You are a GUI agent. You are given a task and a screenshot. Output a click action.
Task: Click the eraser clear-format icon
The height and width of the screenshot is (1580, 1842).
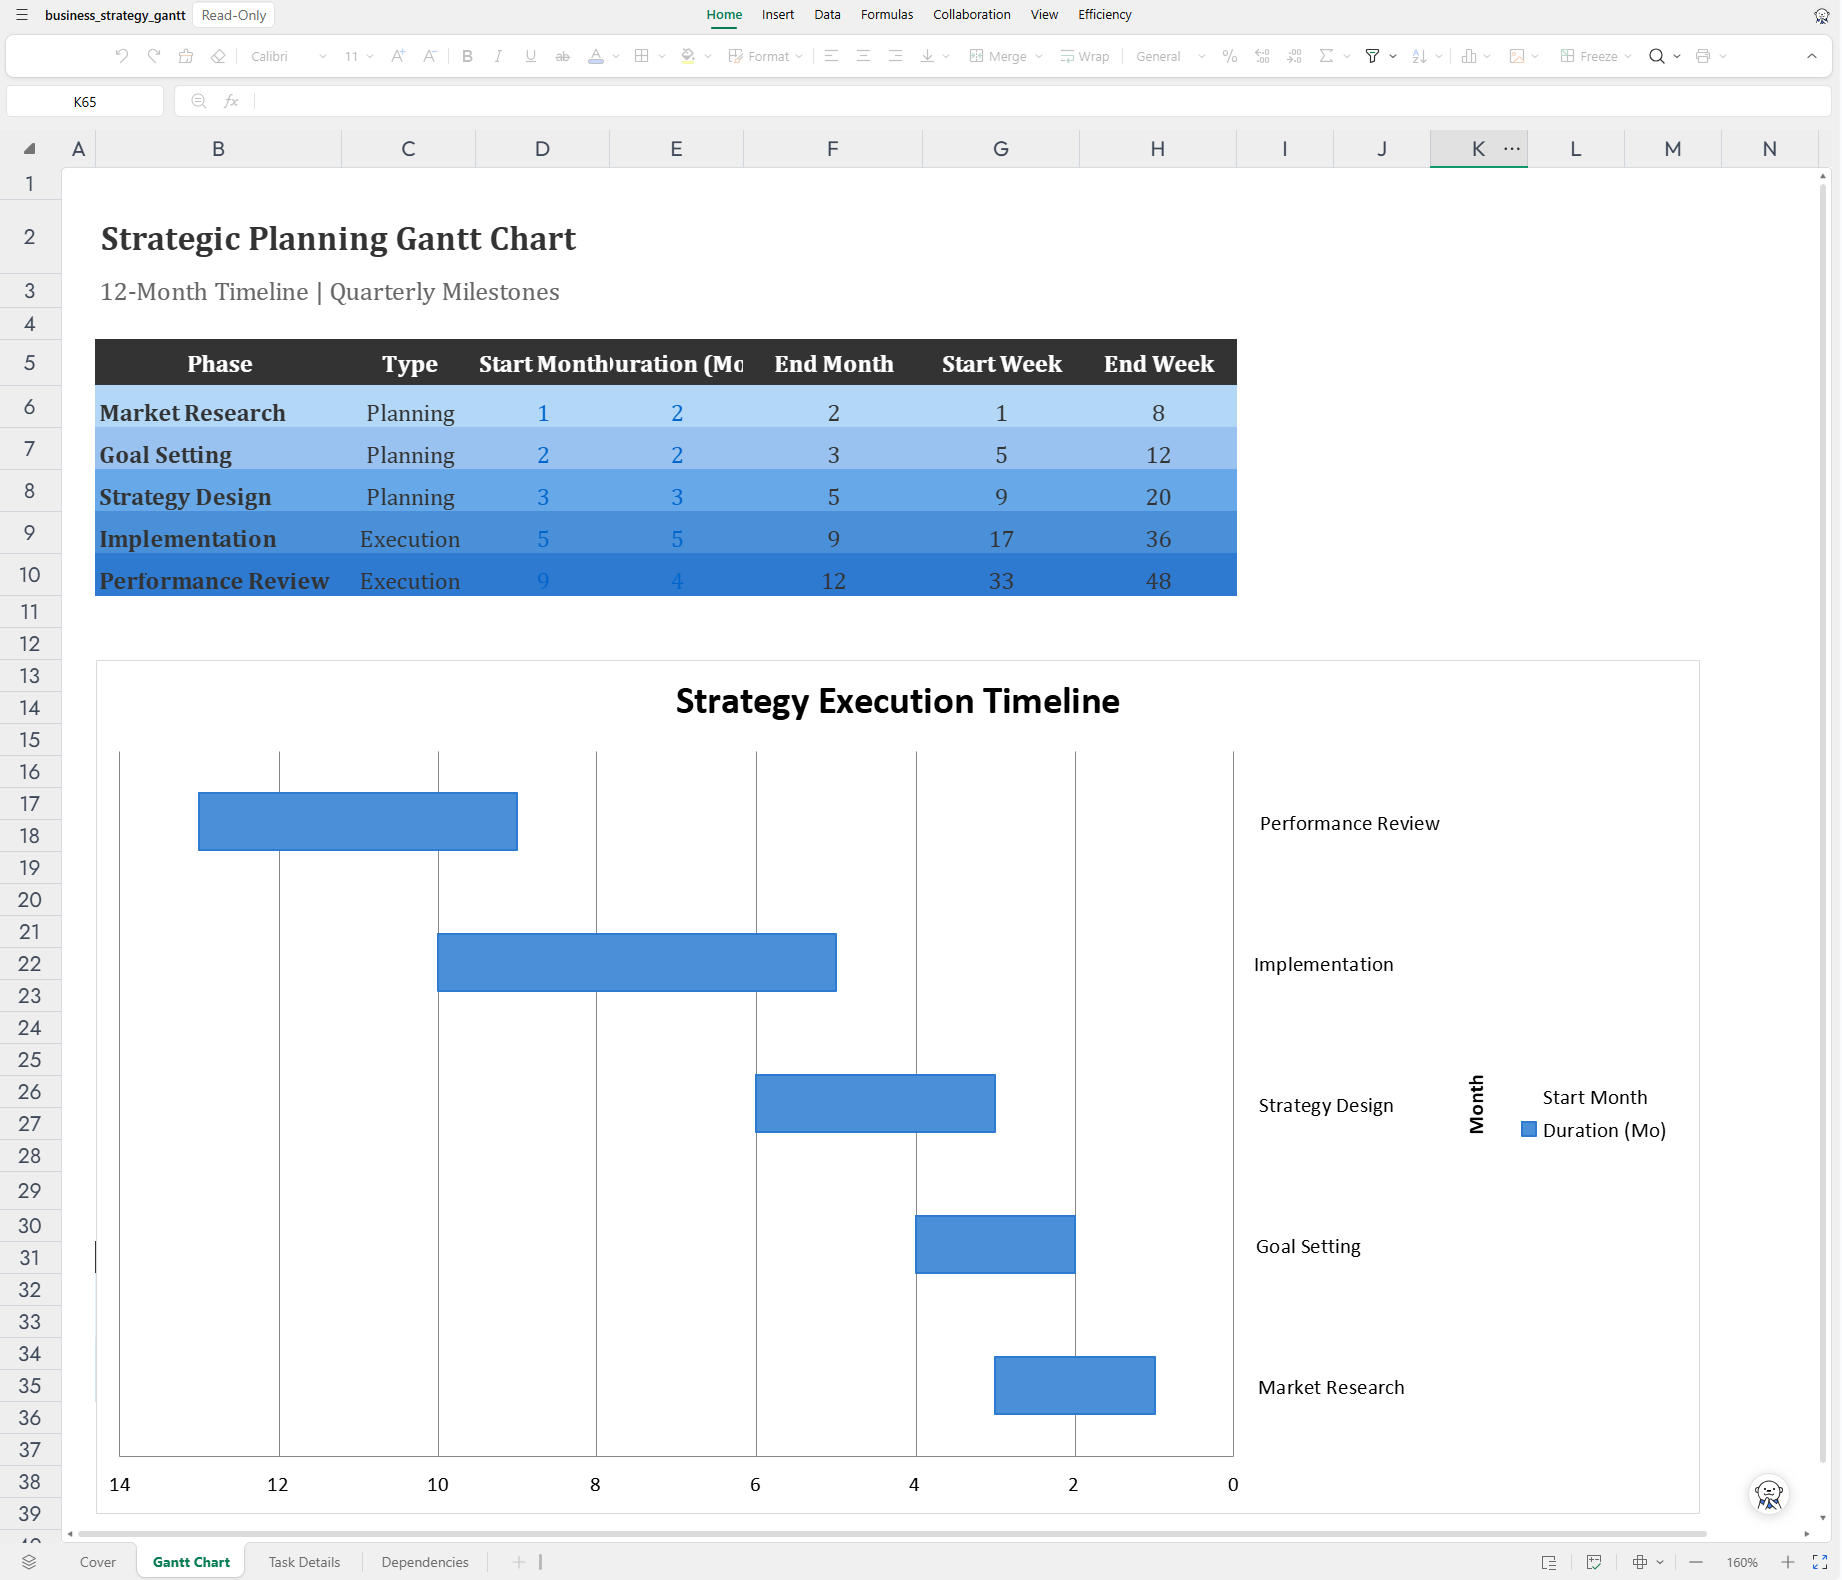tap(218, 56)
